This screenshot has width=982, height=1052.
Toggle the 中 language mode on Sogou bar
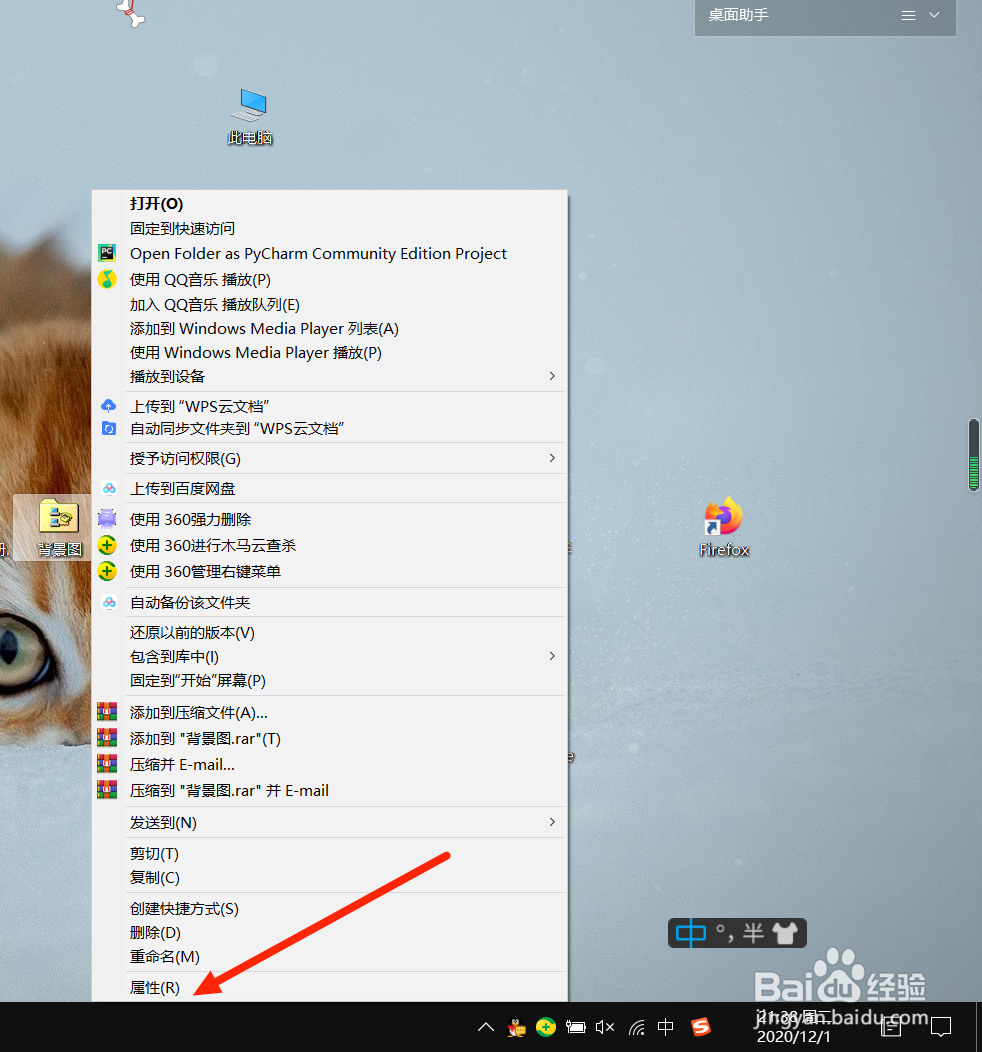(x=690, y=933)
